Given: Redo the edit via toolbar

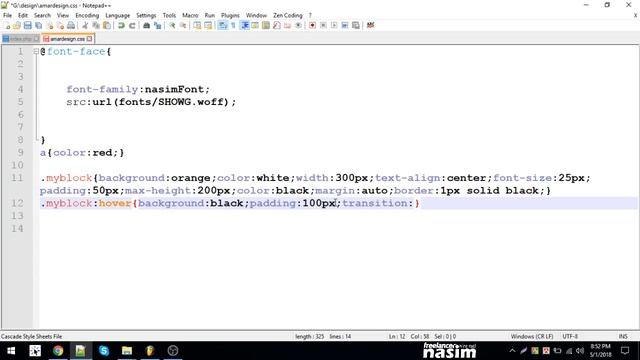Looking at the screenshot, I should (132, 25).
